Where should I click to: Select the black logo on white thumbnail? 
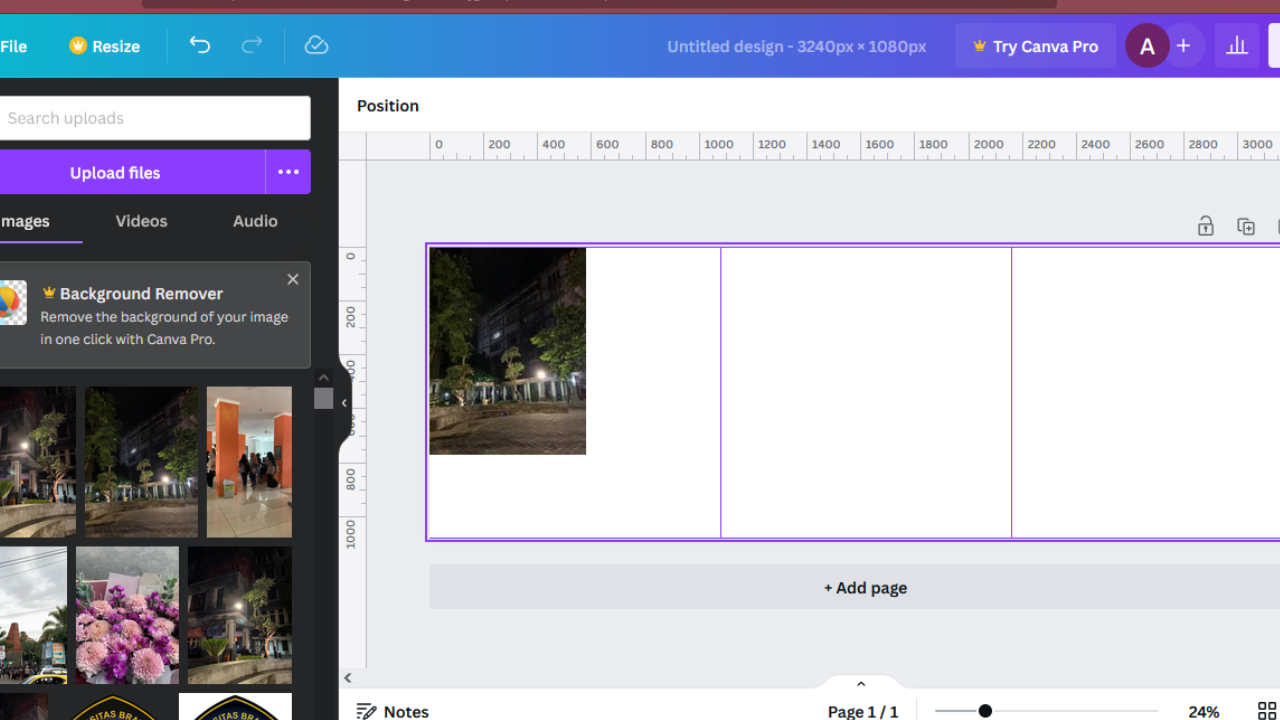235,706
